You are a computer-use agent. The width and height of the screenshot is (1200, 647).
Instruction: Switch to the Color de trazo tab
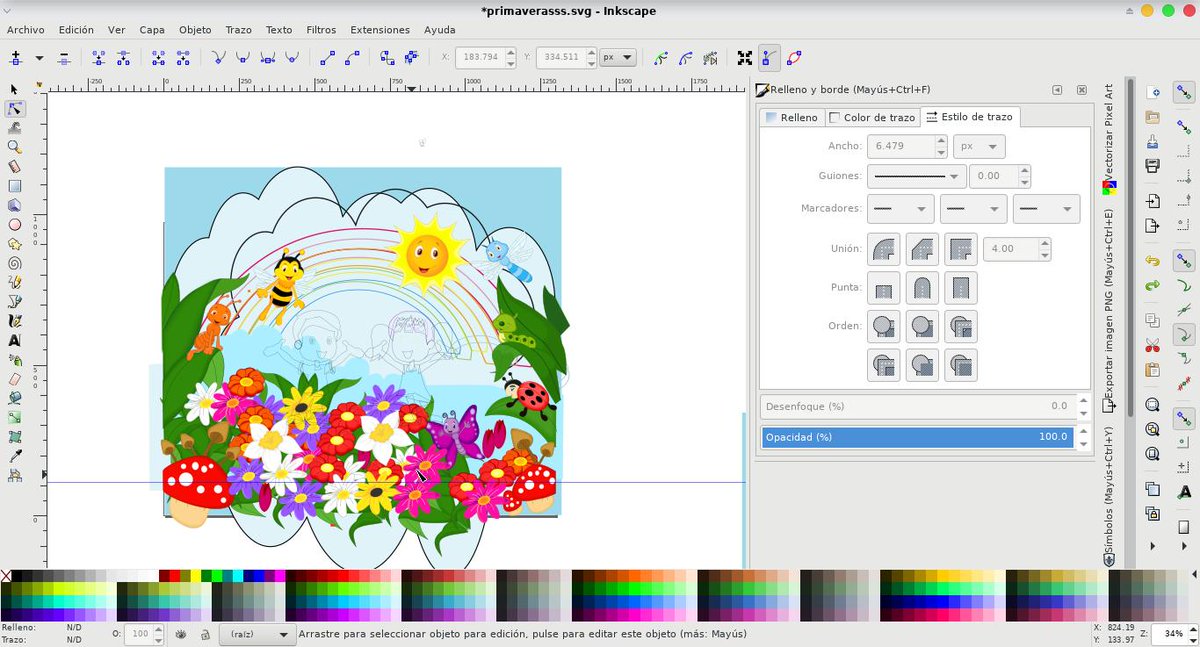[x=871, y=117]
